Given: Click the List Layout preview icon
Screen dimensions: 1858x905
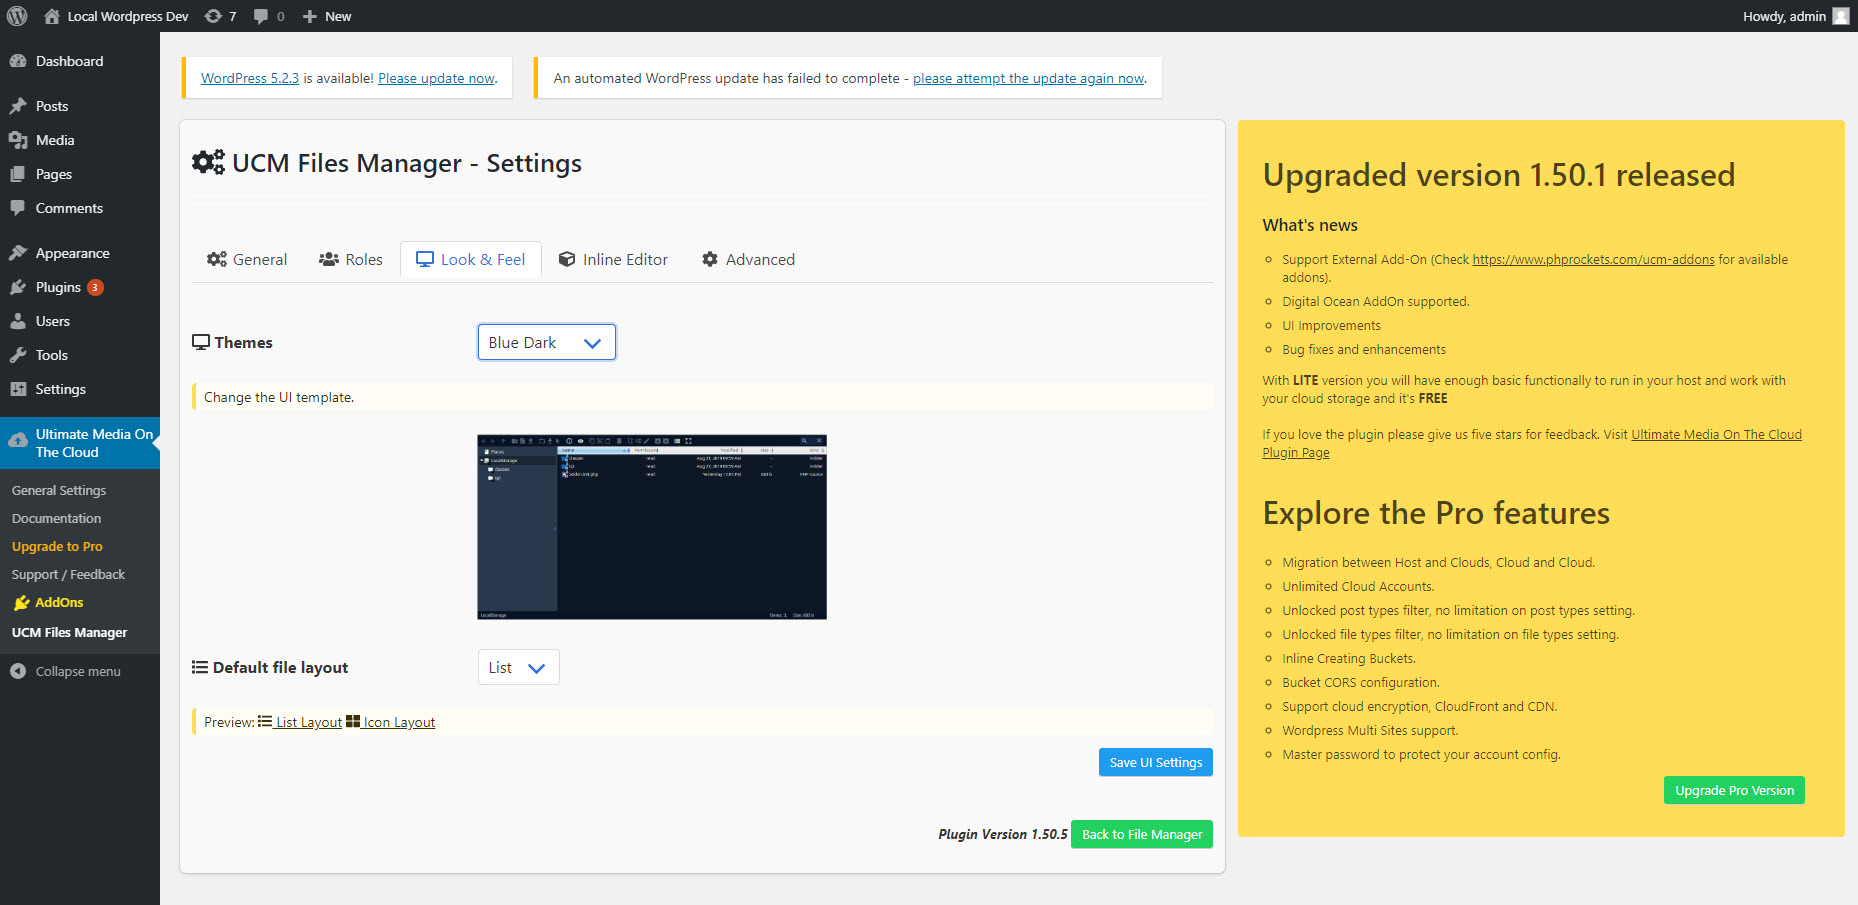Looking at the screenshot, I should tap(265, 722).
